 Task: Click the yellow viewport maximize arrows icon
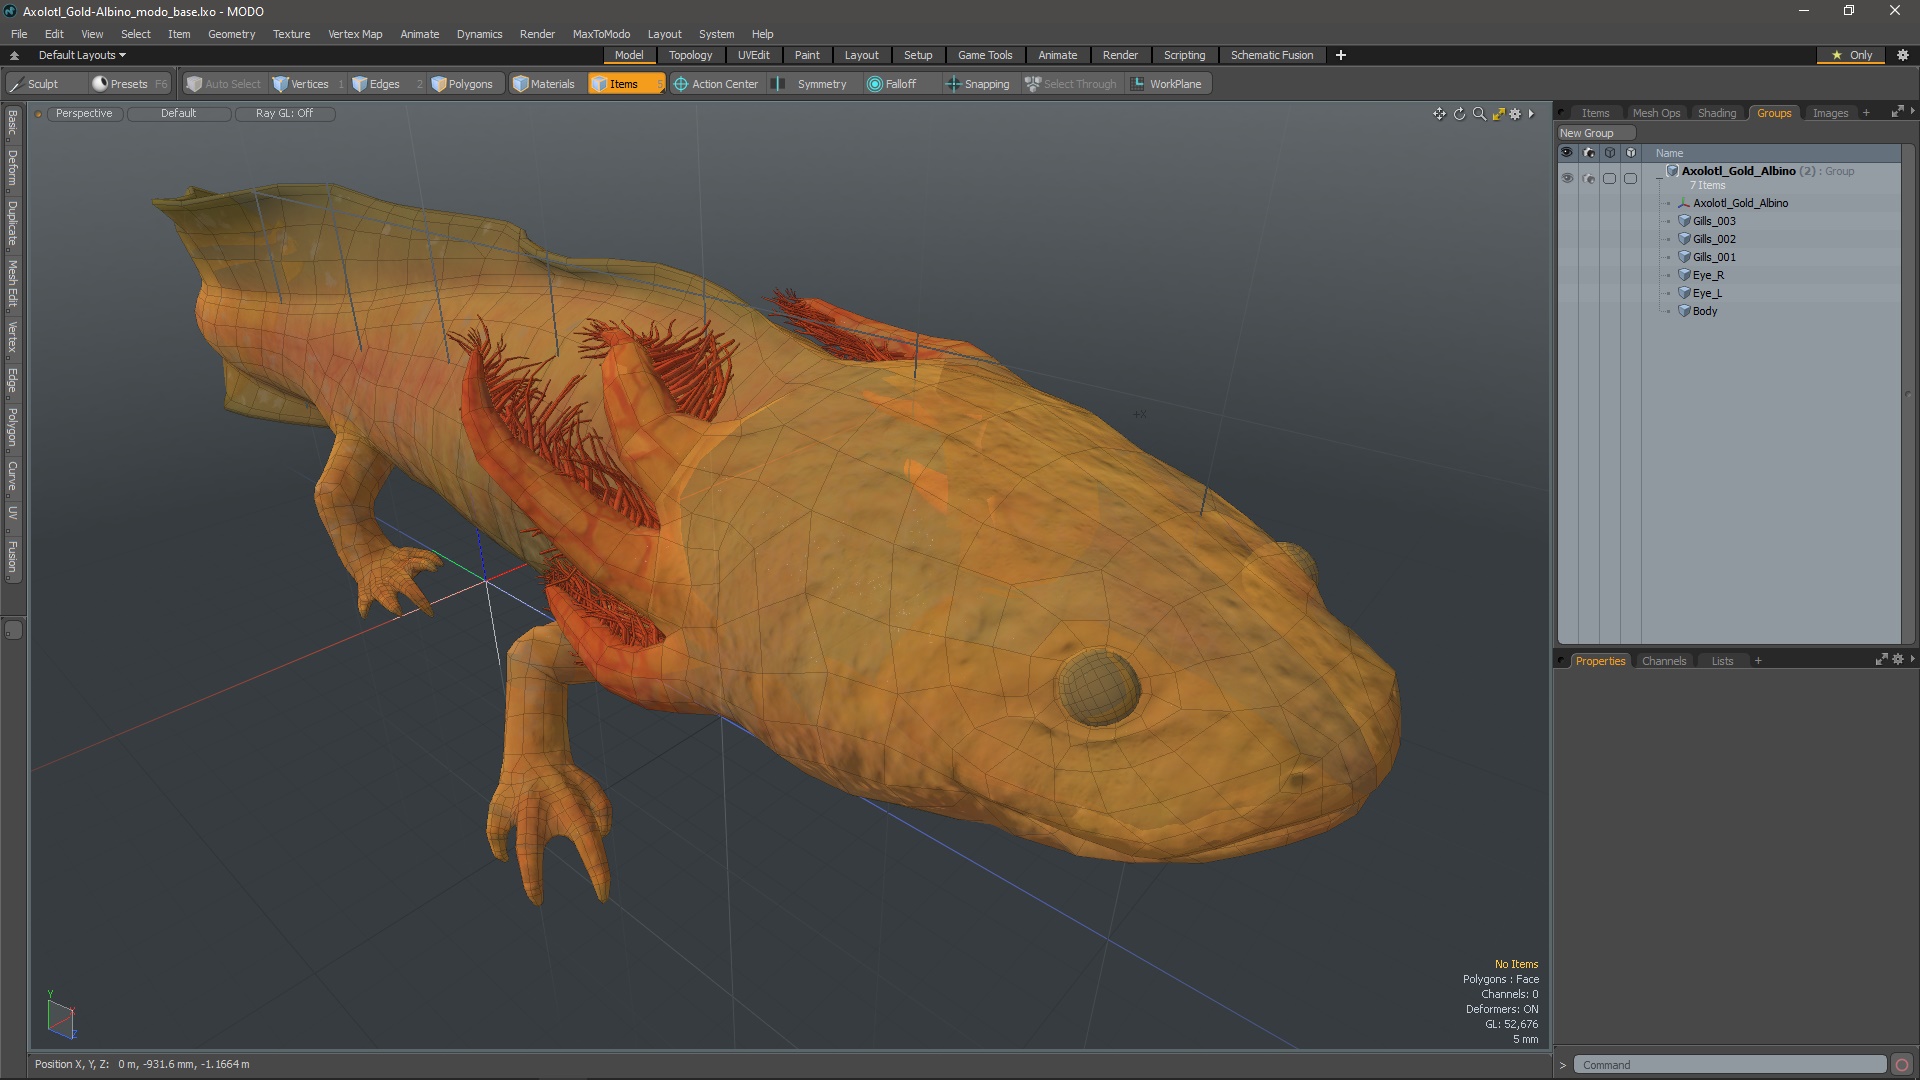1498,114
